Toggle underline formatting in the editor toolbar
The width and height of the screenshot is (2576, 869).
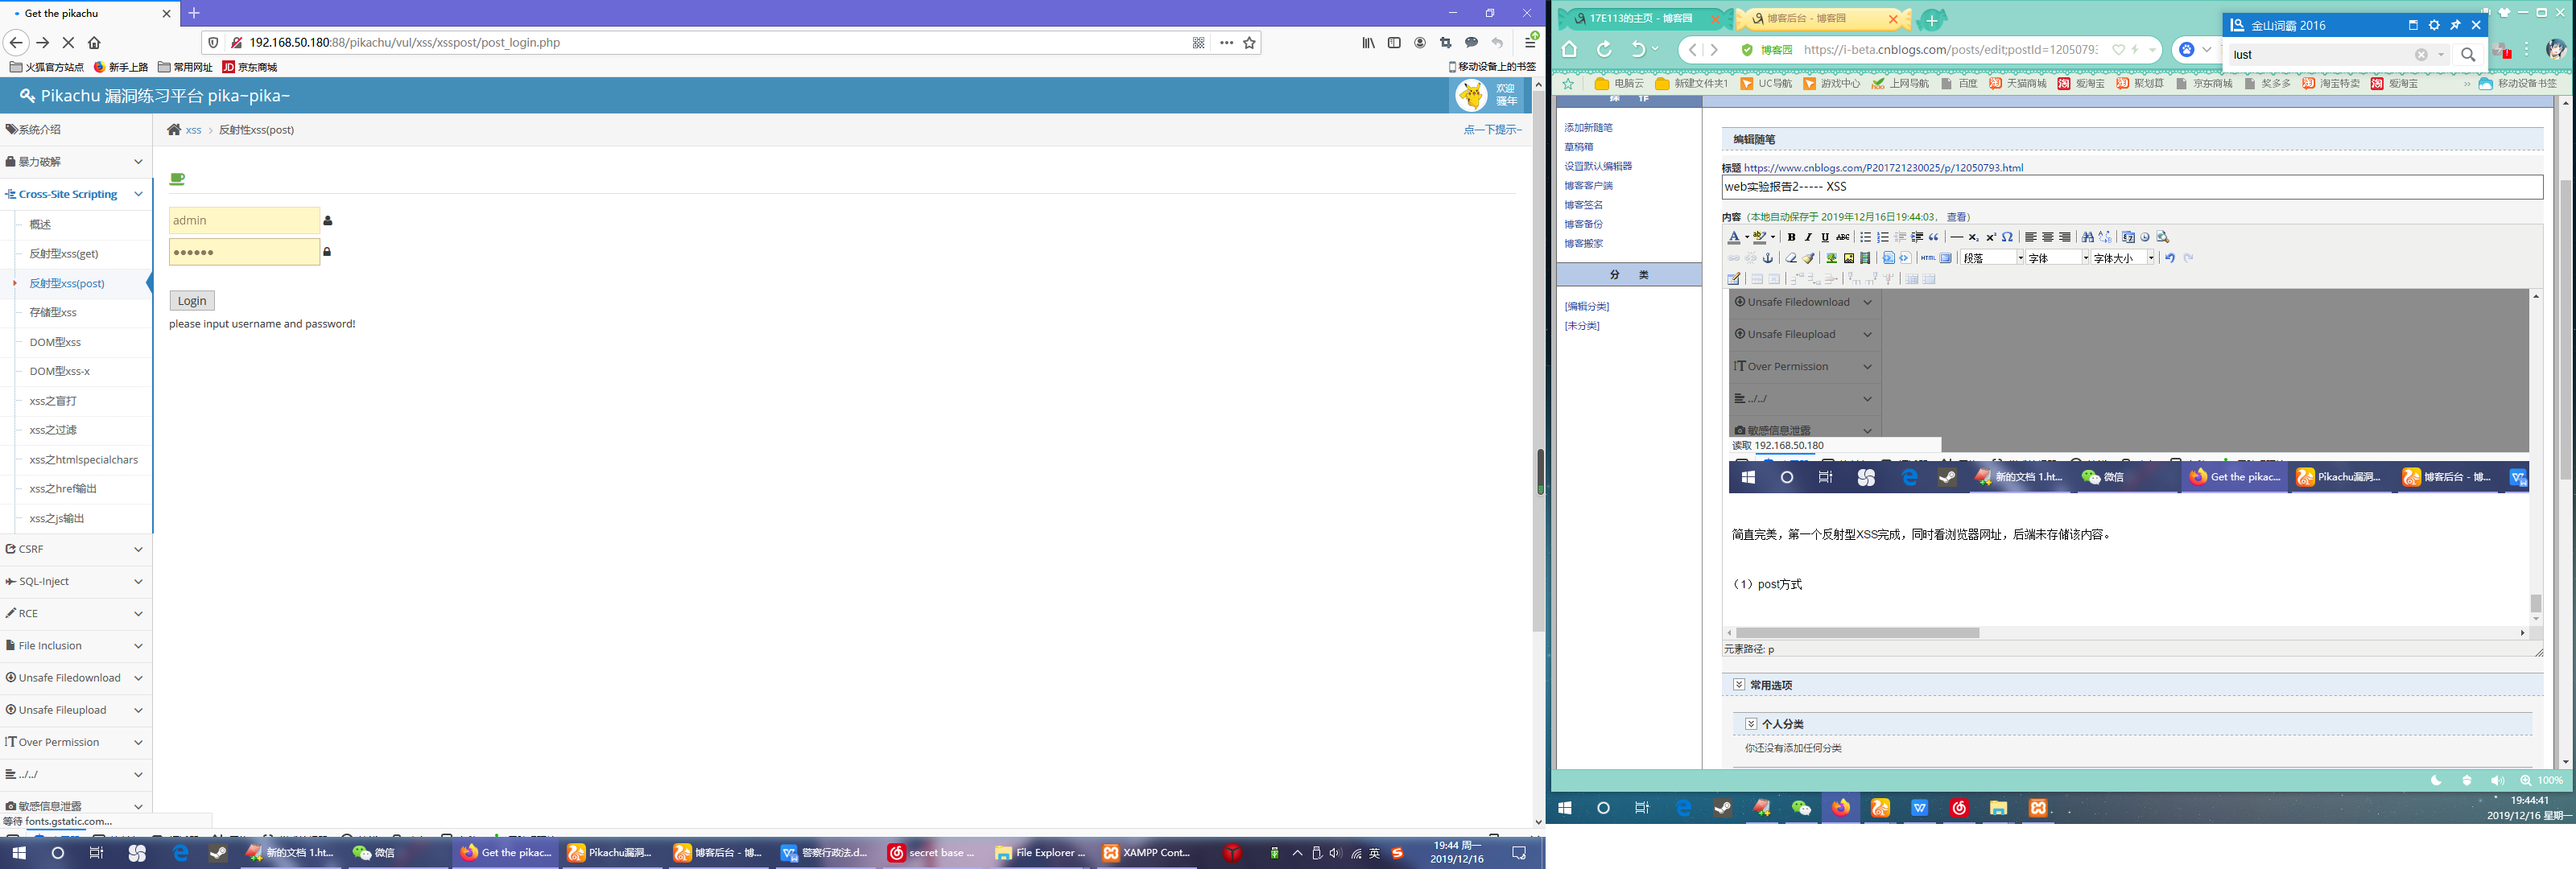pos(1826,238)
